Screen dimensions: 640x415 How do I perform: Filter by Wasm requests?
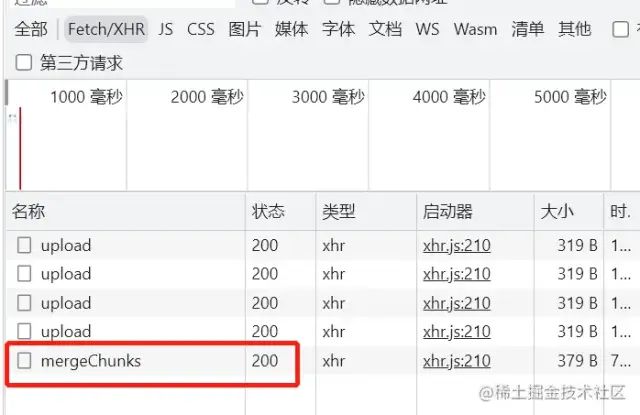click(x=475, y=29)
